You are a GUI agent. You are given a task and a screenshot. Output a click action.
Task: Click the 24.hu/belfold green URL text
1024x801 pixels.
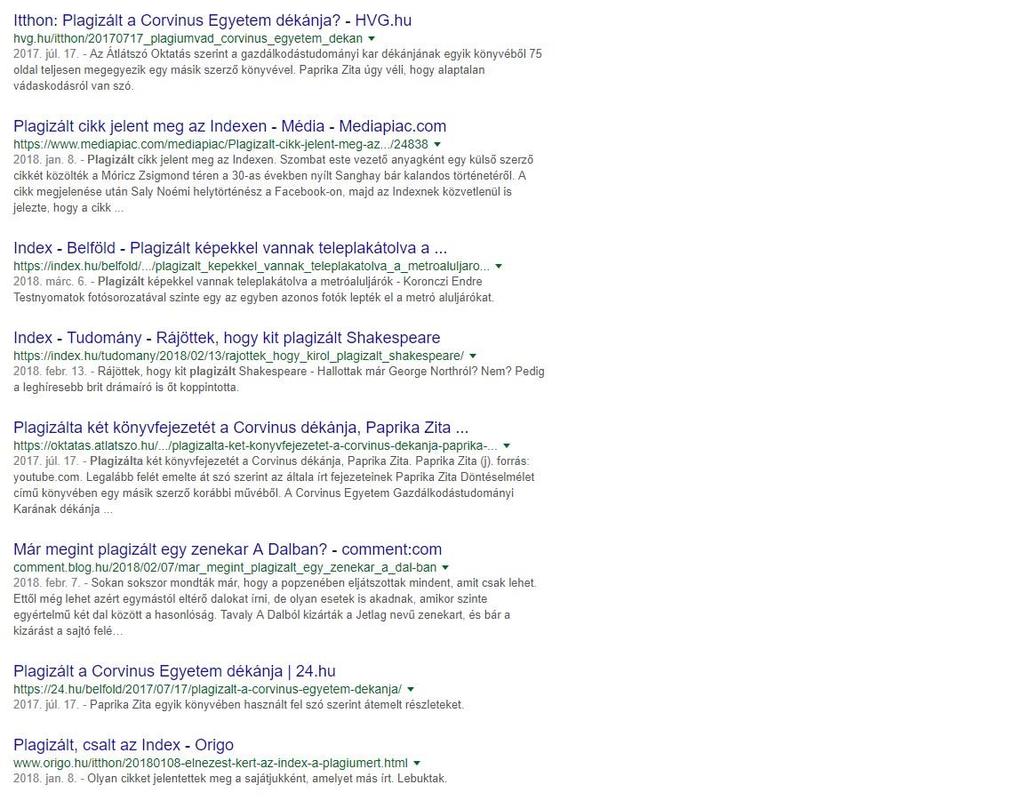tap(208, 689)
